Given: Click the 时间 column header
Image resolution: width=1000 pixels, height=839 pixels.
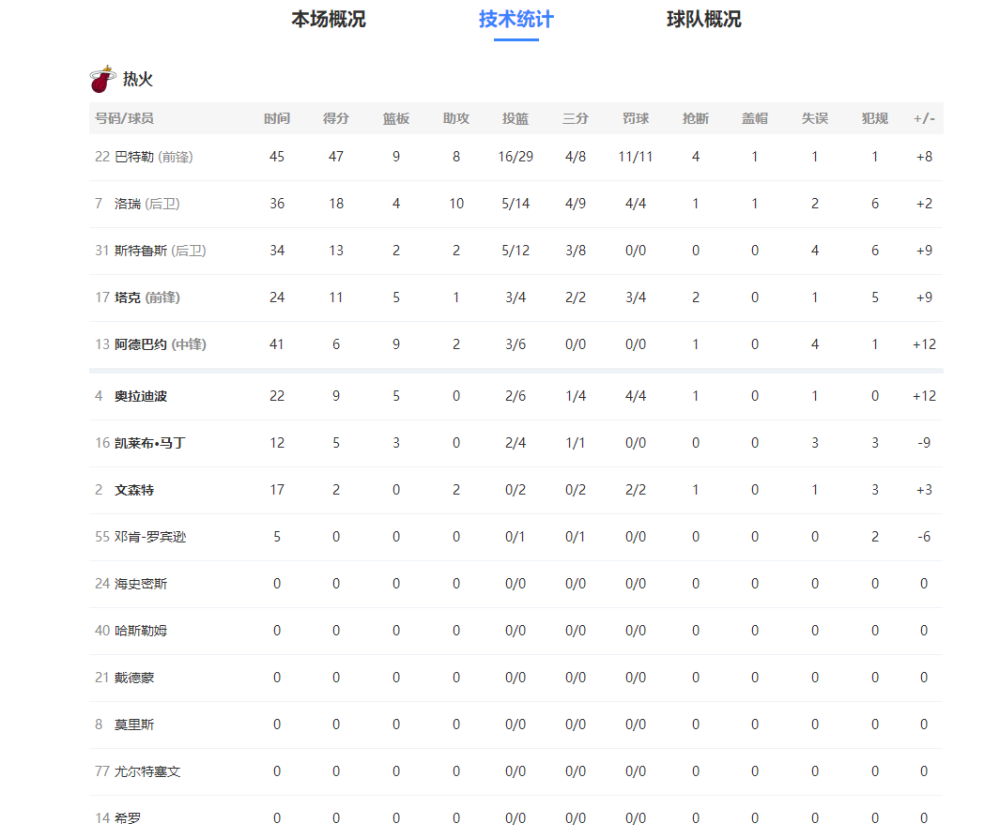Looking at the screenshot, I should click(277, 119).
